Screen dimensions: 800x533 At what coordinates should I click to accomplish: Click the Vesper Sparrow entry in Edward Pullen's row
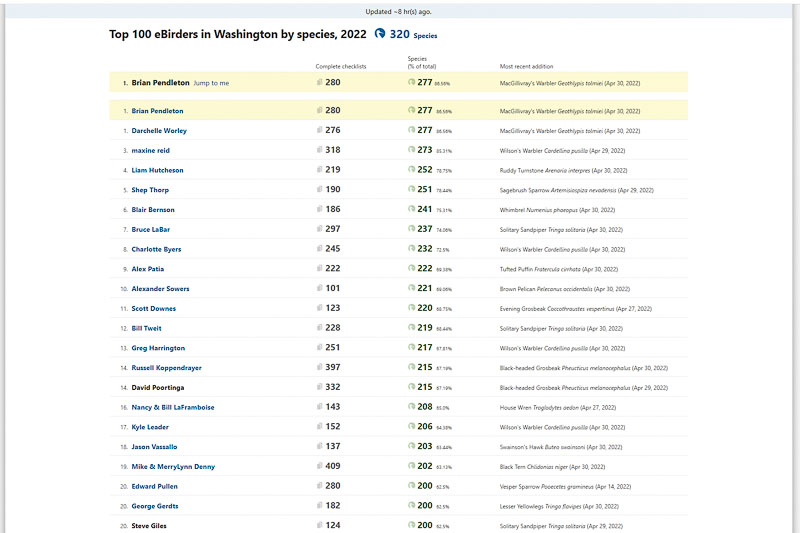pyautogui.click(x=565, y=487)
